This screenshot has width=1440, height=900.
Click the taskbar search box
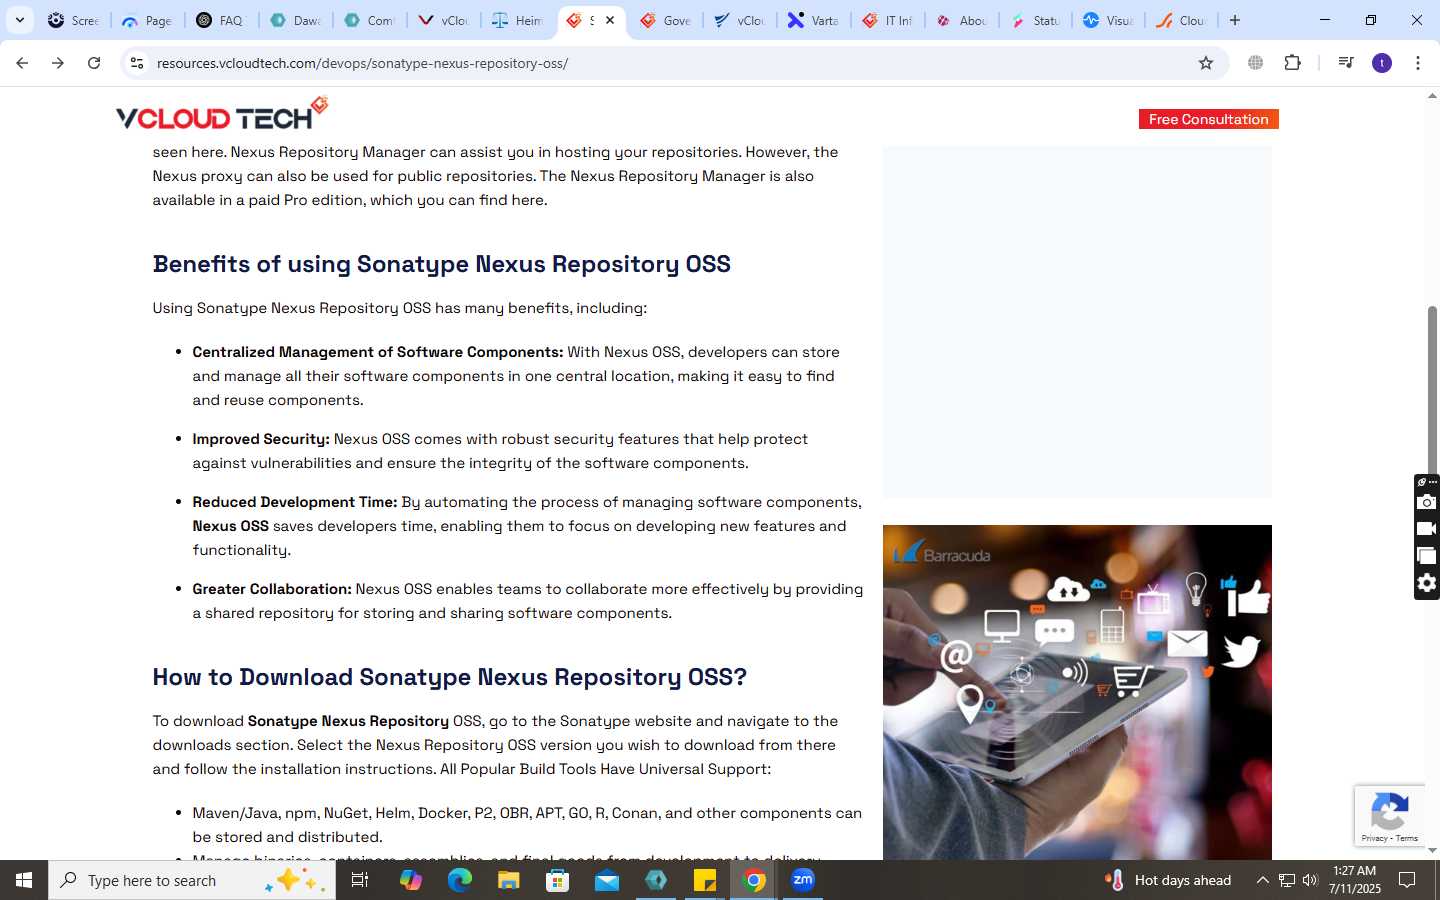[192, 880]
